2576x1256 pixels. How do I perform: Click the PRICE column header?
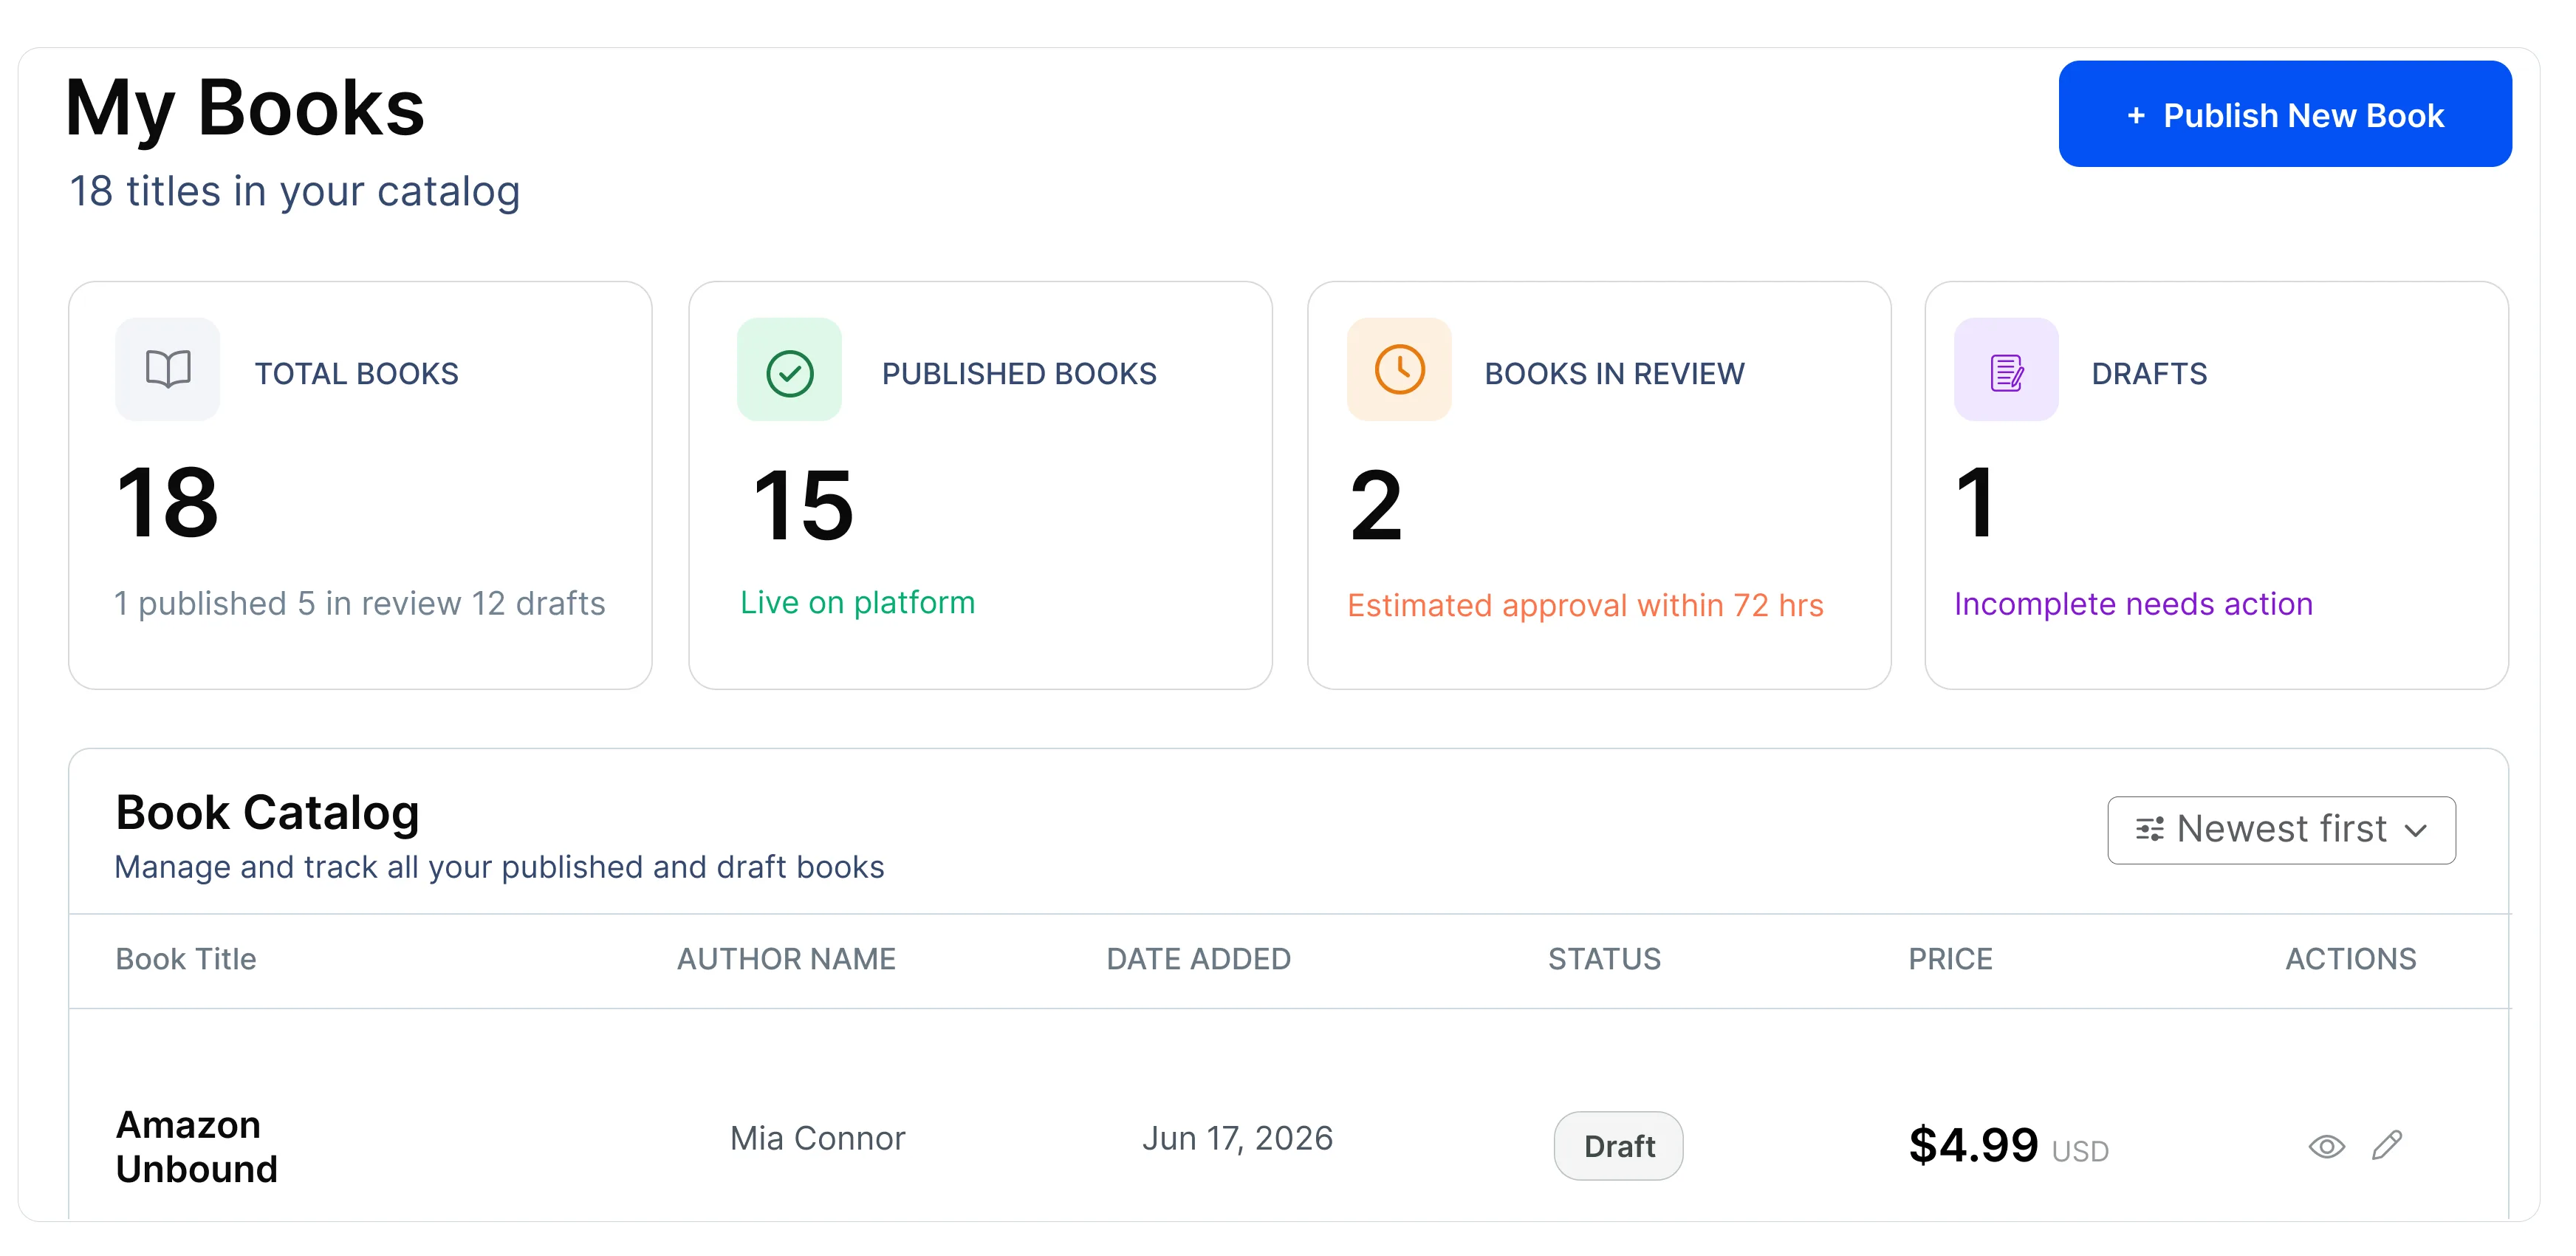click(1950, 959)
